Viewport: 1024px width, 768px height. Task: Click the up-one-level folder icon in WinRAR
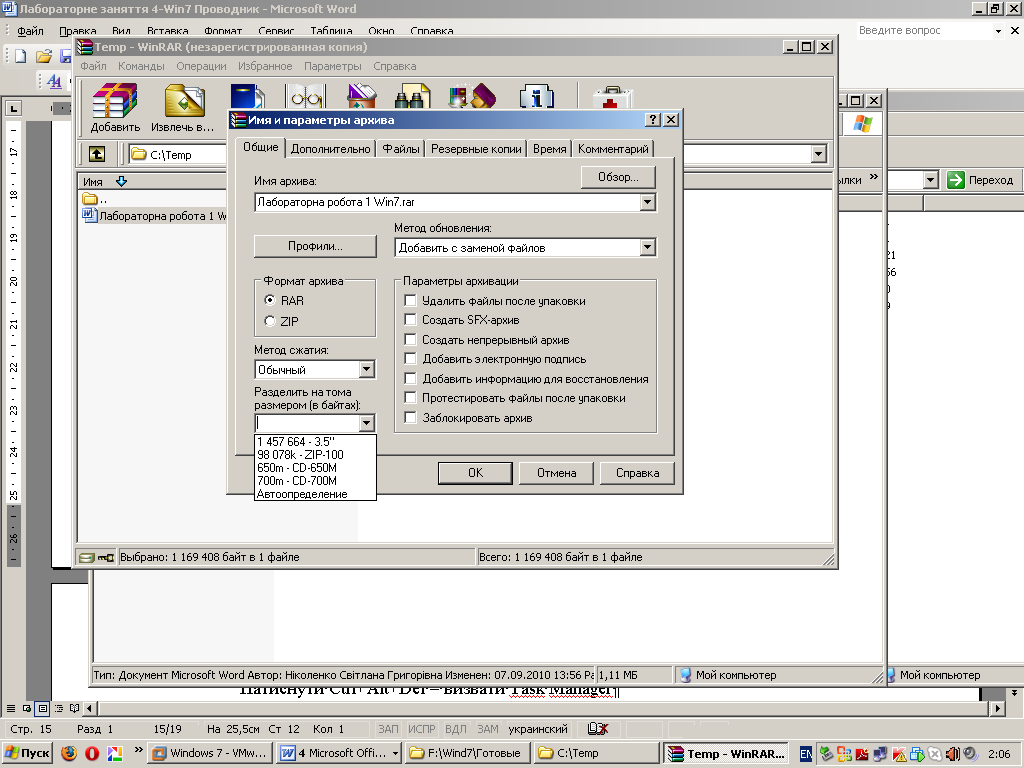click(97, 154)
